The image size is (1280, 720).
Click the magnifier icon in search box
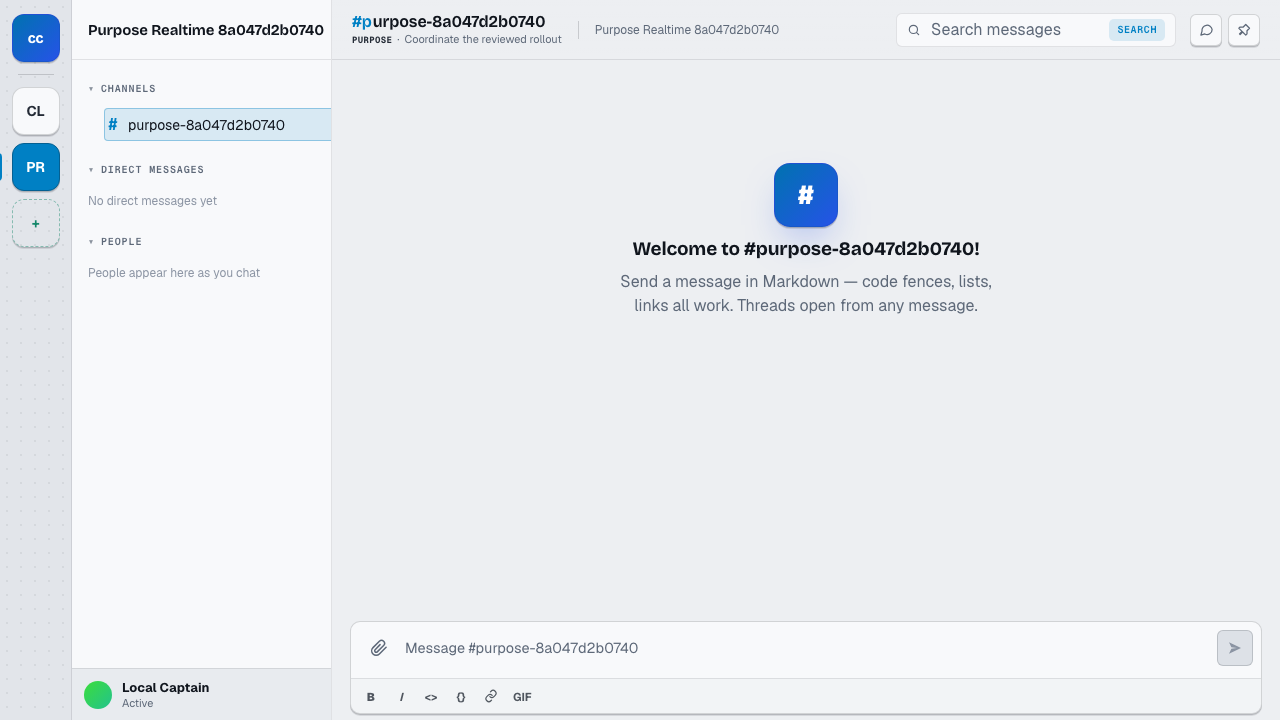(914, 30)
